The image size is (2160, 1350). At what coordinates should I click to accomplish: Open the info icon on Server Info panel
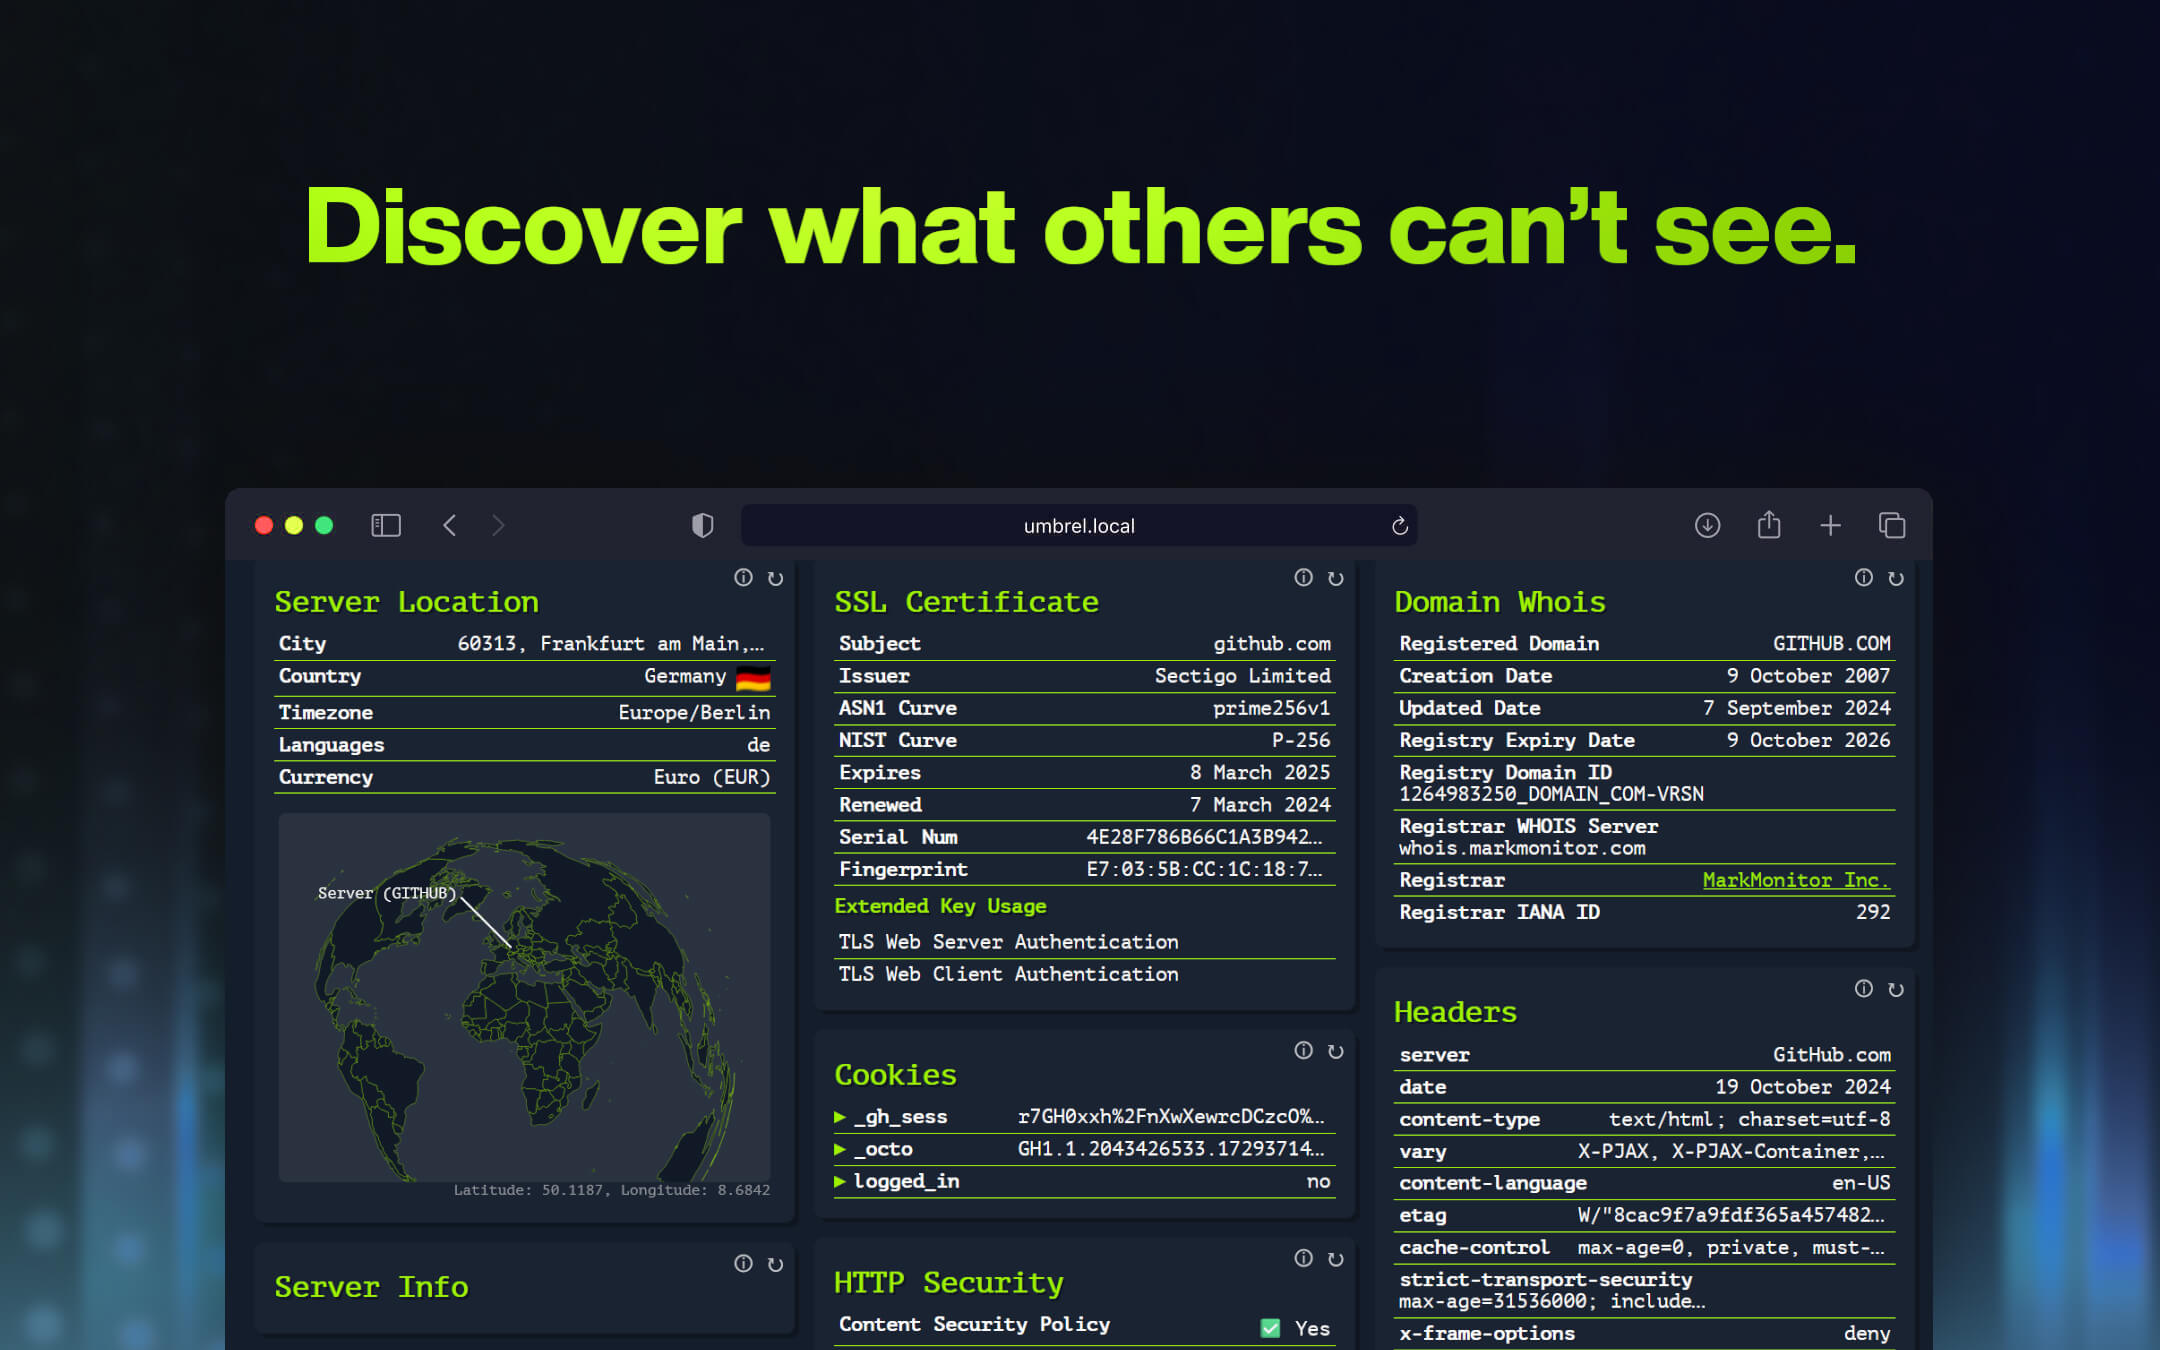tap(743, 1263)
